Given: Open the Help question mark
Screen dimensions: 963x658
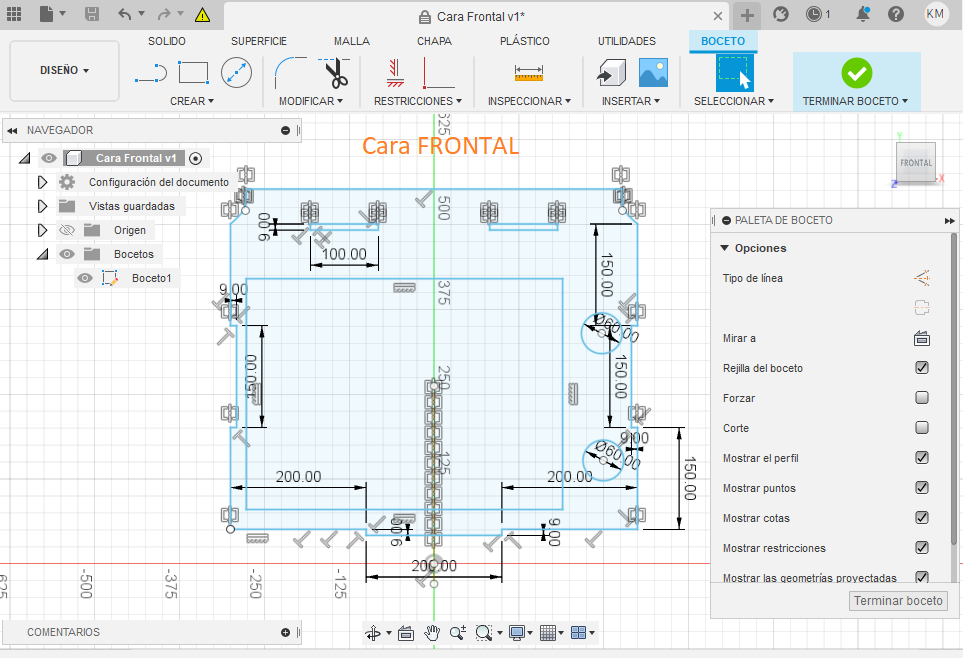Looking at the screenshot, I should click(896, 14).
